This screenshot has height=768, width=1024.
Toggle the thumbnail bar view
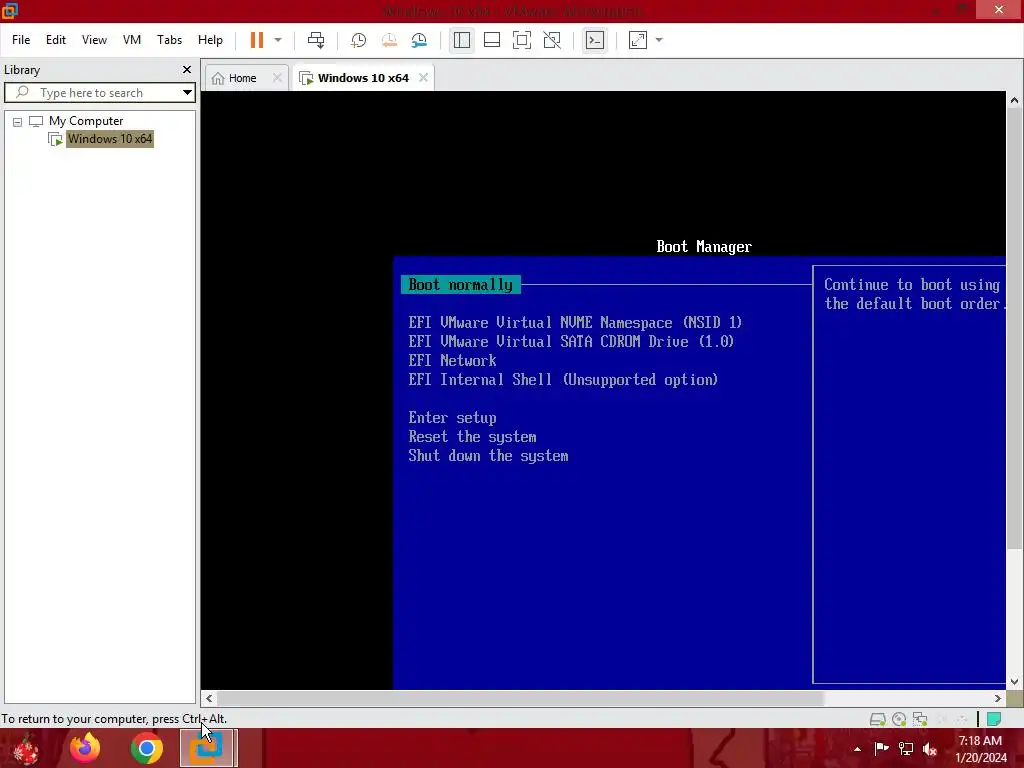pyautogui.click(x=492, y=40)
